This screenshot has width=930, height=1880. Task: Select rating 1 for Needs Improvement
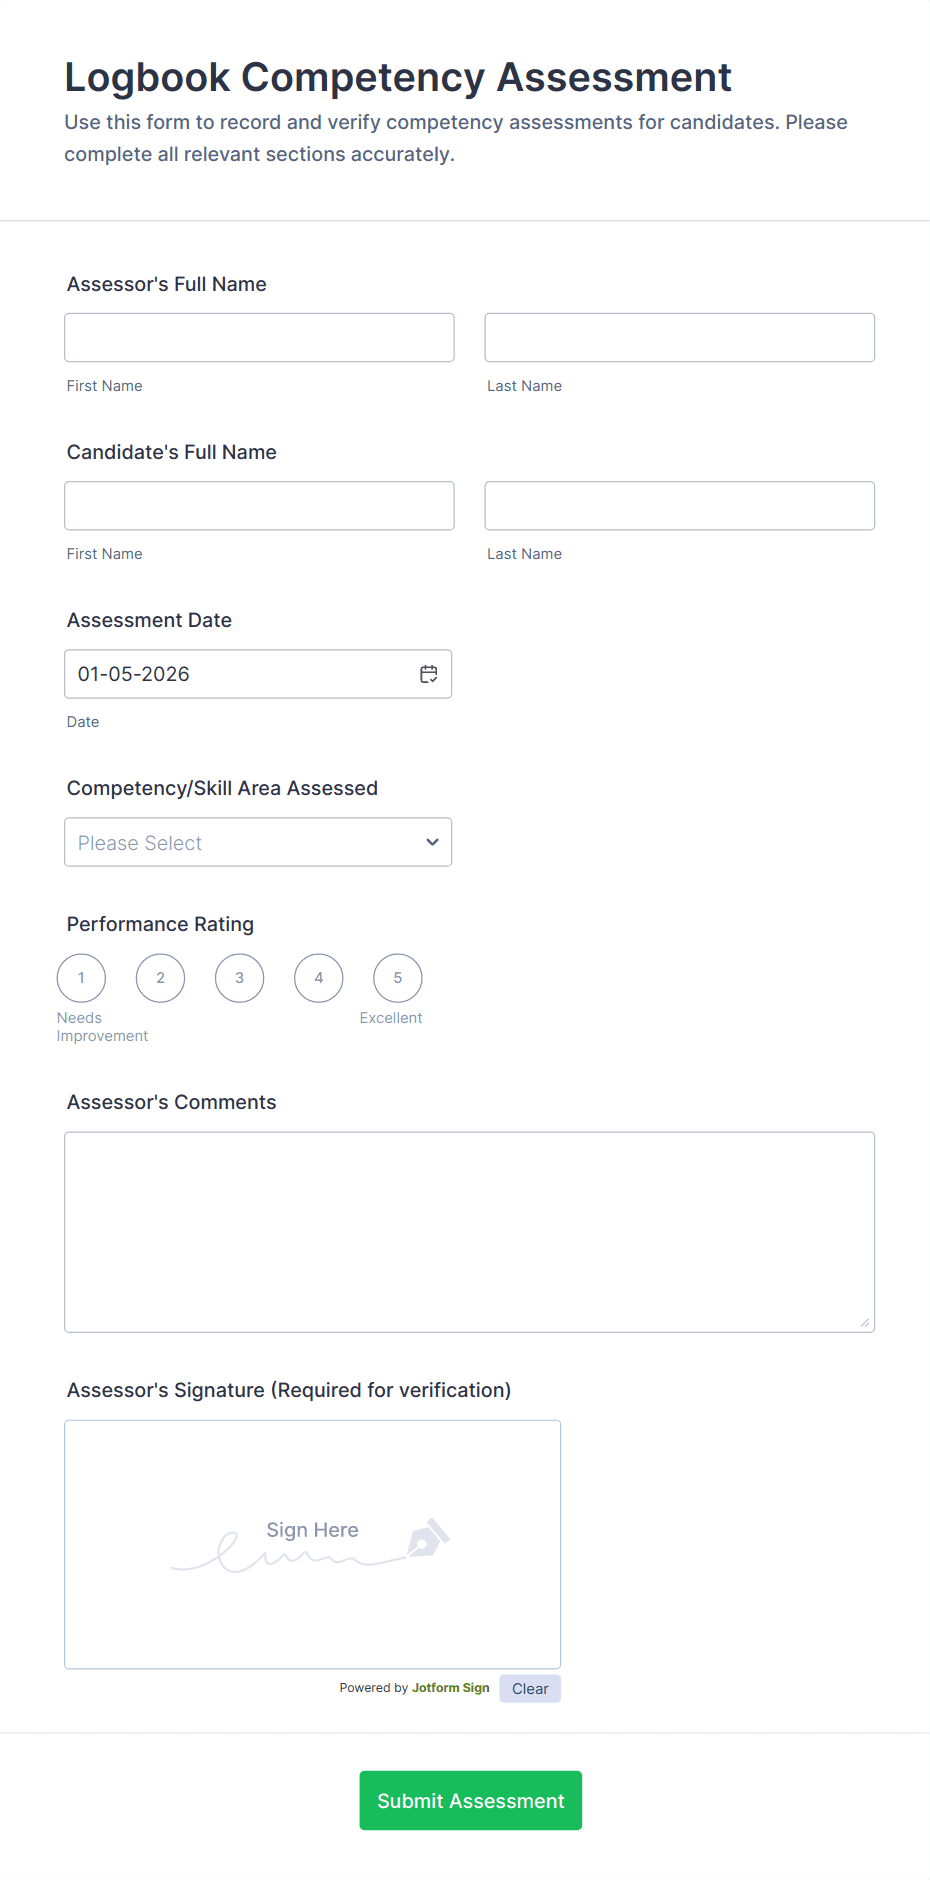pyautogui.click(x=81, y=978)
